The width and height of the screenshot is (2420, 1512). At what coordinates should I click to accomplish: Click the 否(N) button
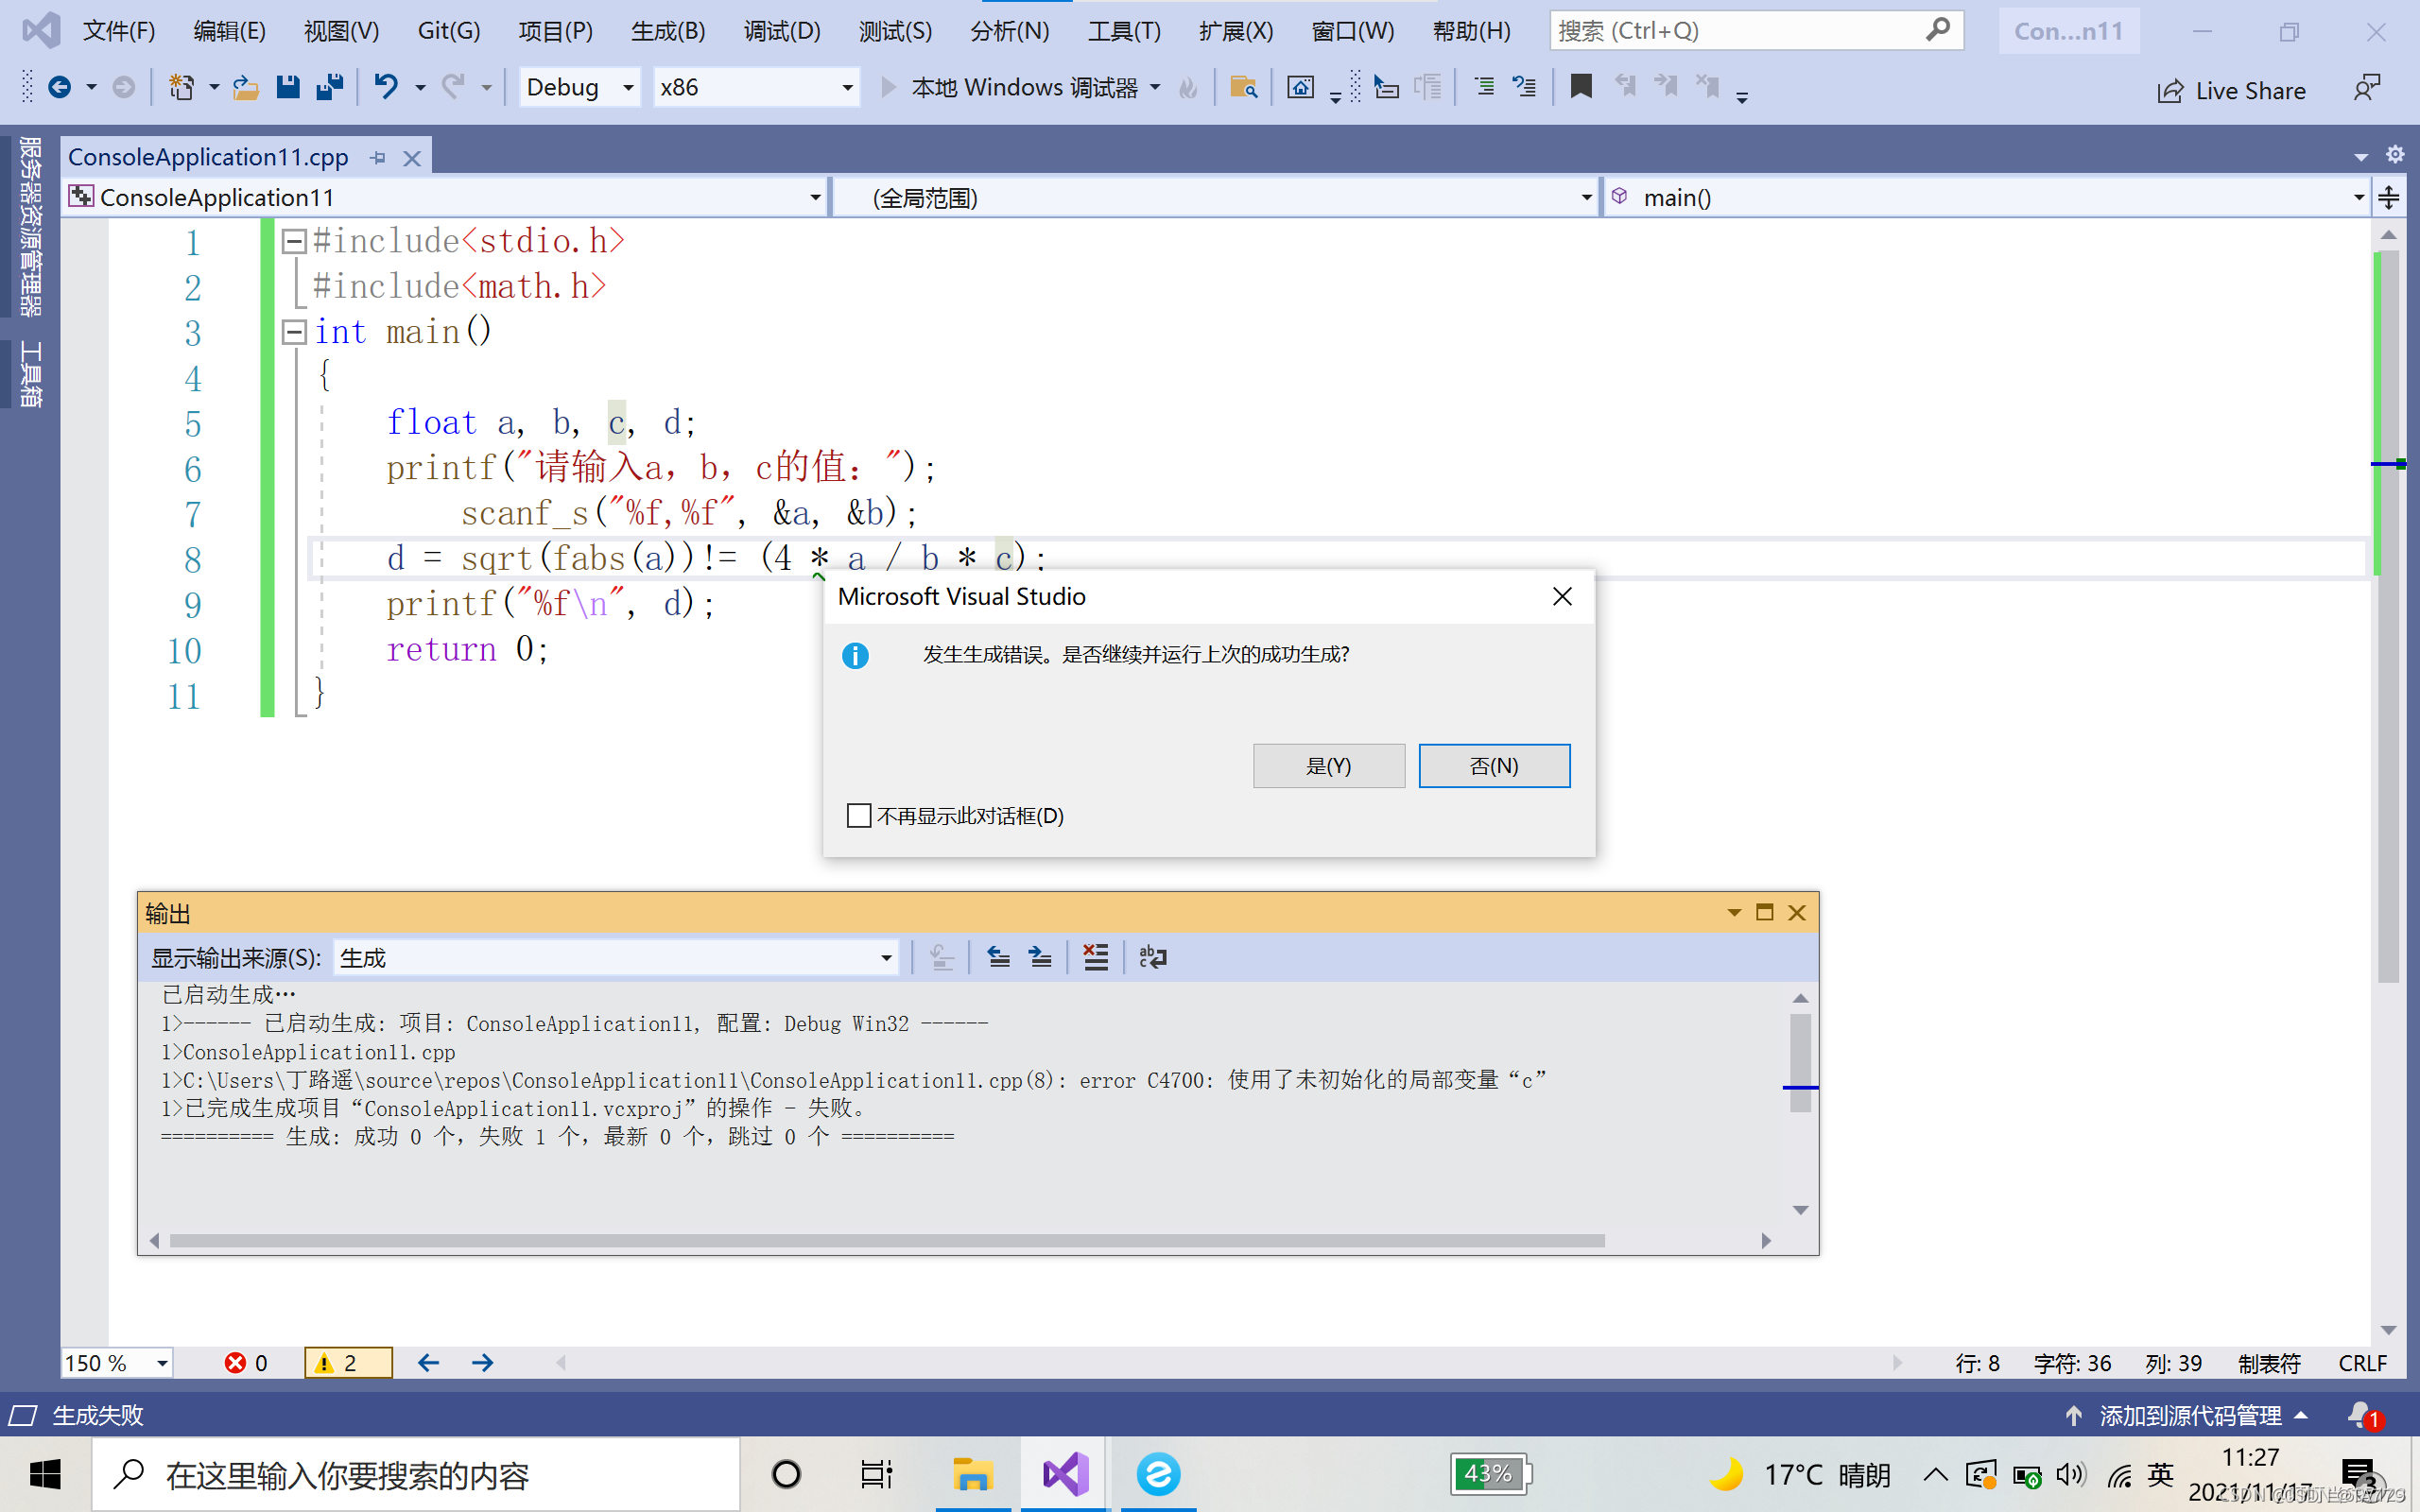1493,766
